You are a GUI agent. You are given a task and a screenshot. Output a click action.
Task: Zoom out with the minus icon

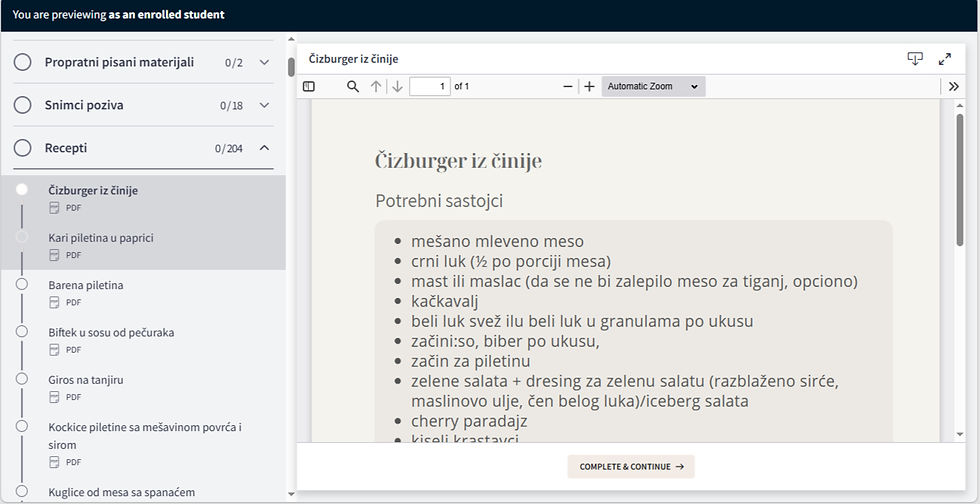(568, 86)
